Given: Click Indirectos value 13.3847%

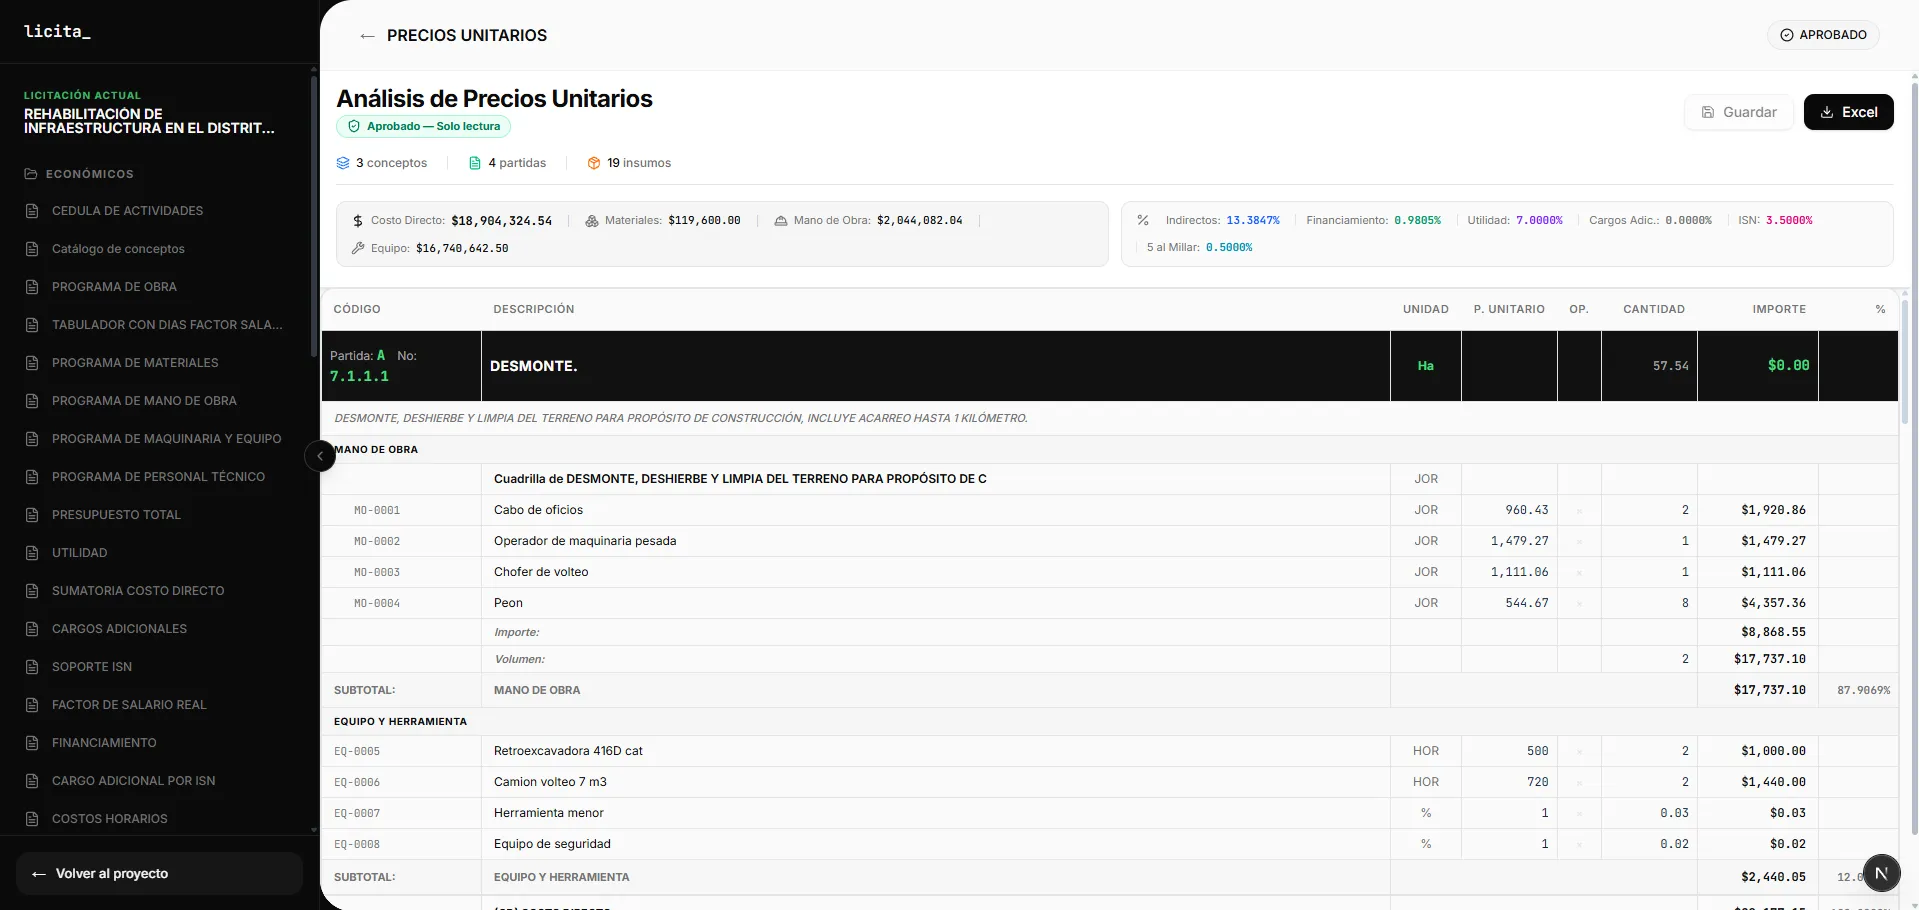Looking at the screenshot, I should coord(1253,220).
